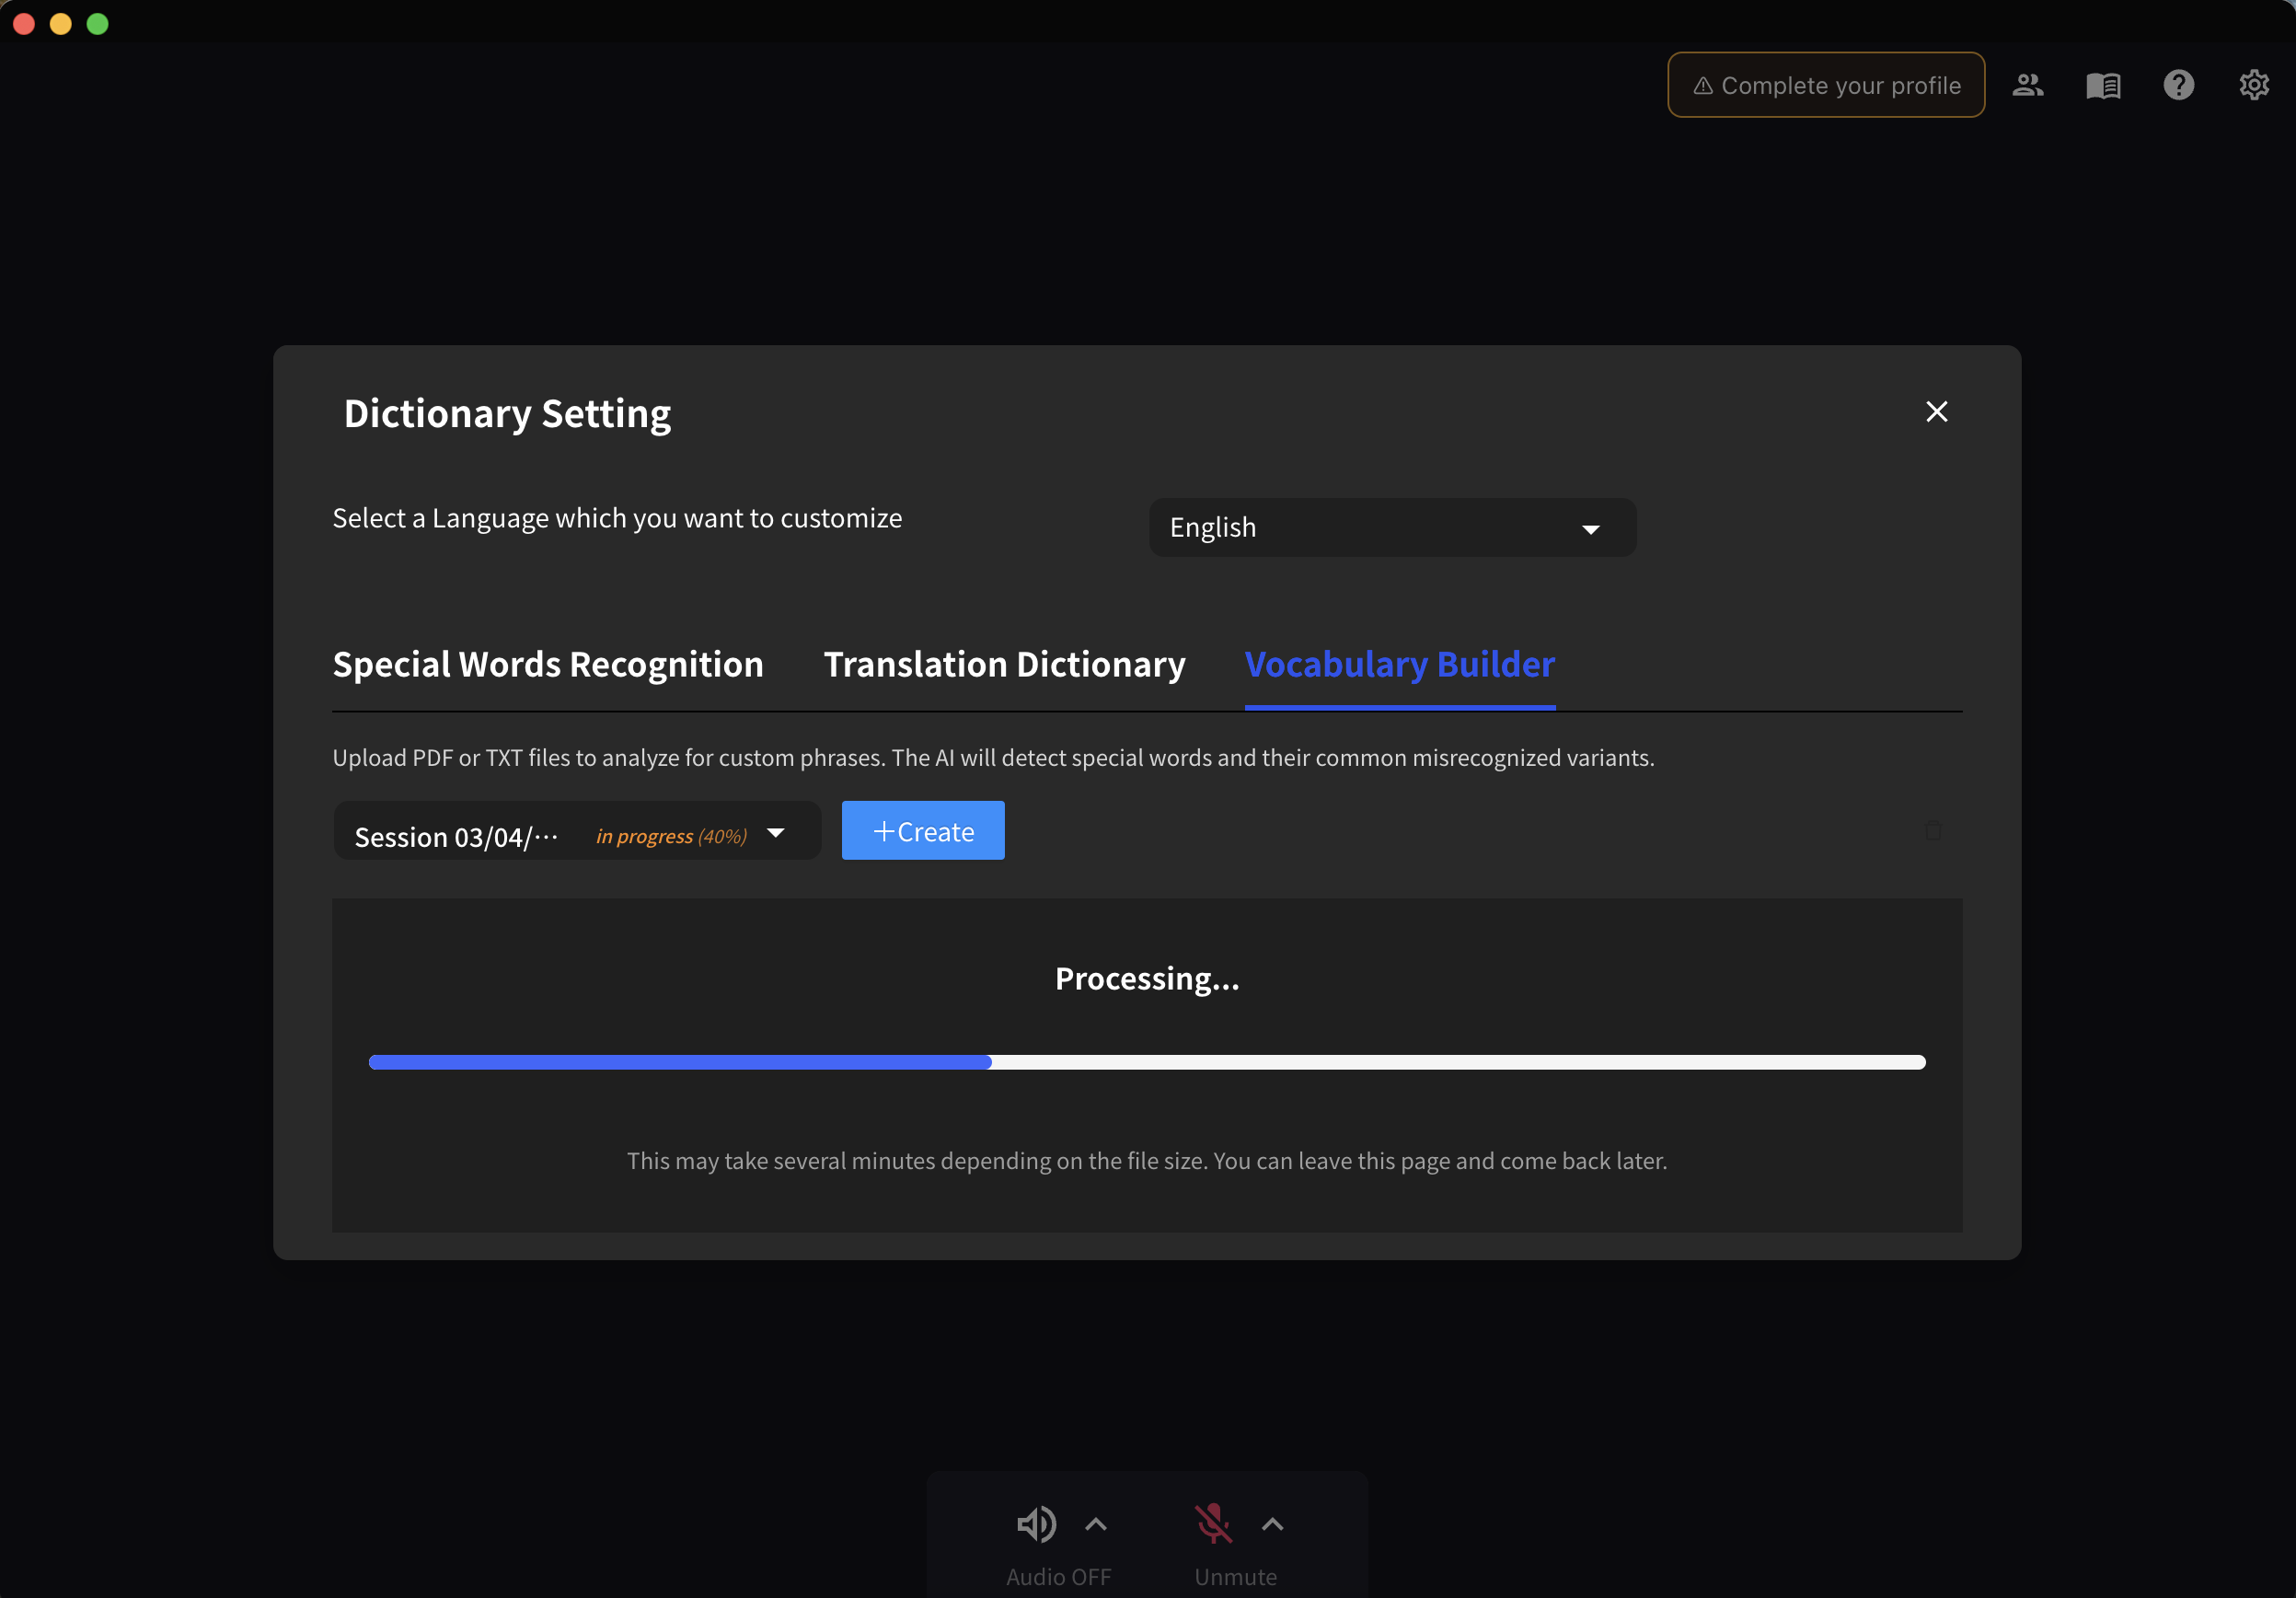
Task: Open the settings gear icon
Action: pyautogui.click(x=2253, y=85)
